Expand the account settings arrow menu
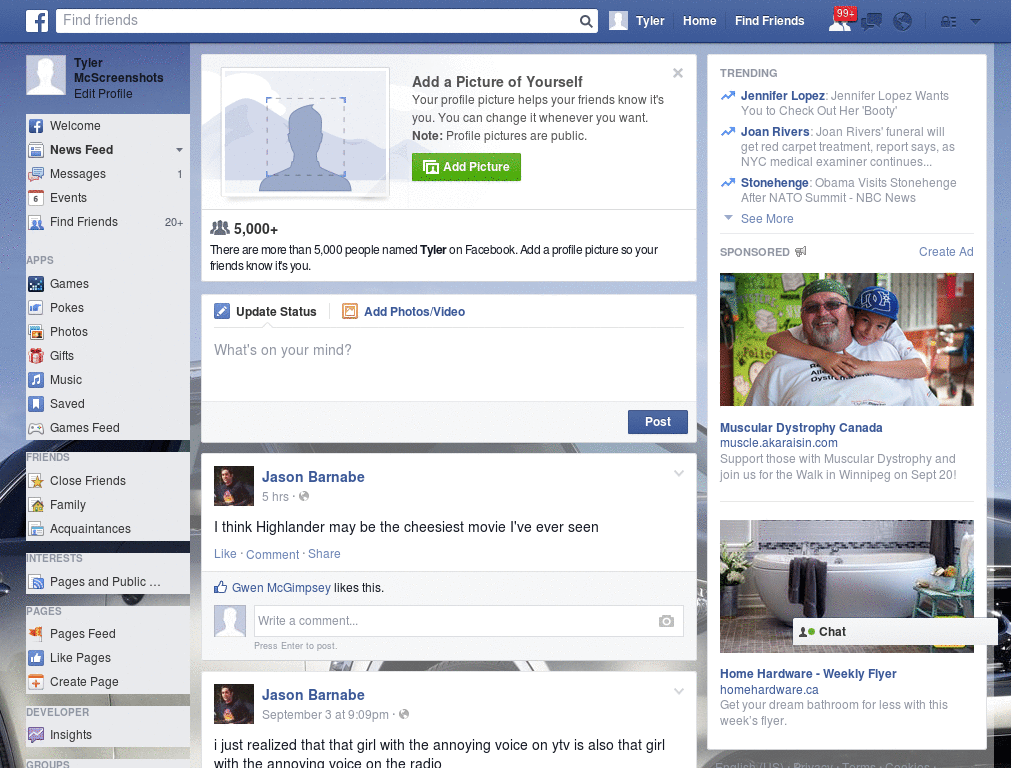Screen dimensions: 1024x768 [x=975, y=21]
